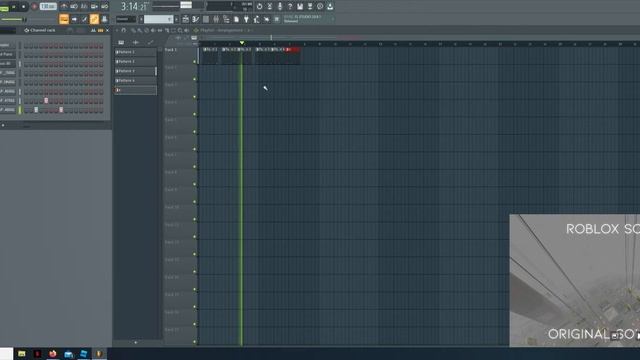Click the hint panel showing FL Studio version
Image resolution: width=640 pixels, height=360 pixels.
(x=308, y=19)
